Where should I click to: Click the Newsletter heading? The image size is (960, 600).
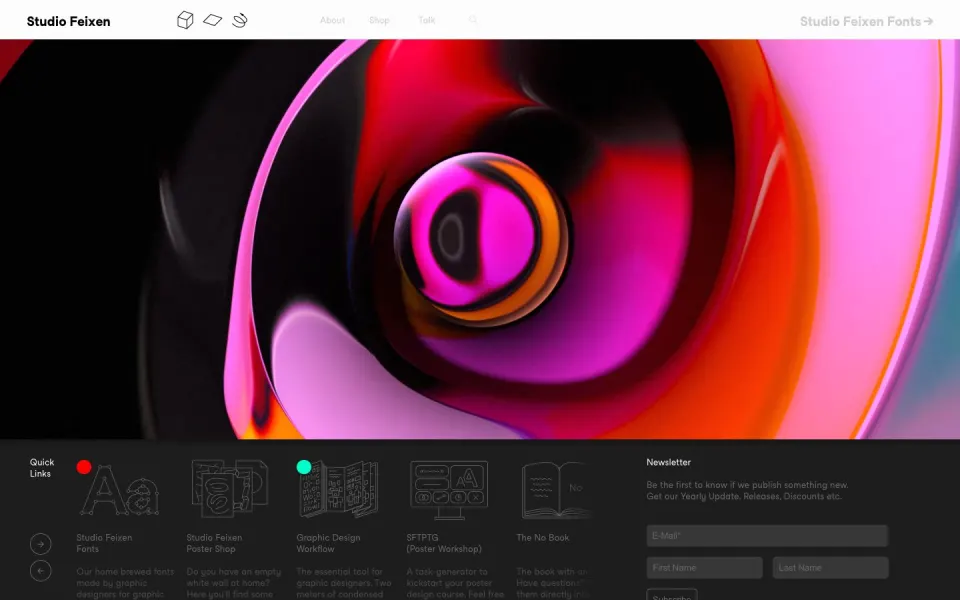[669, 462]
